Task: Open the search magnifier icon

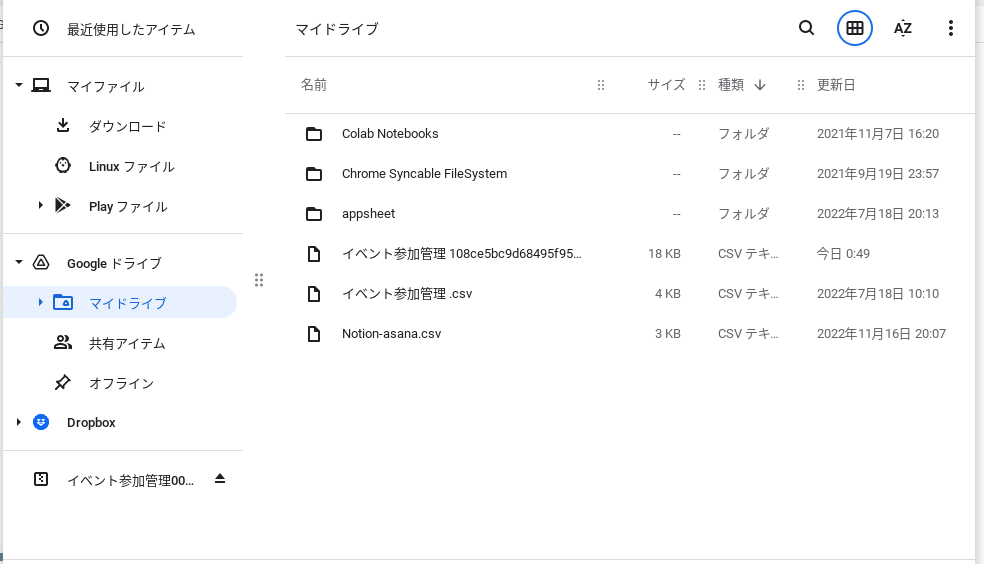Action: (x=806, y=28)
